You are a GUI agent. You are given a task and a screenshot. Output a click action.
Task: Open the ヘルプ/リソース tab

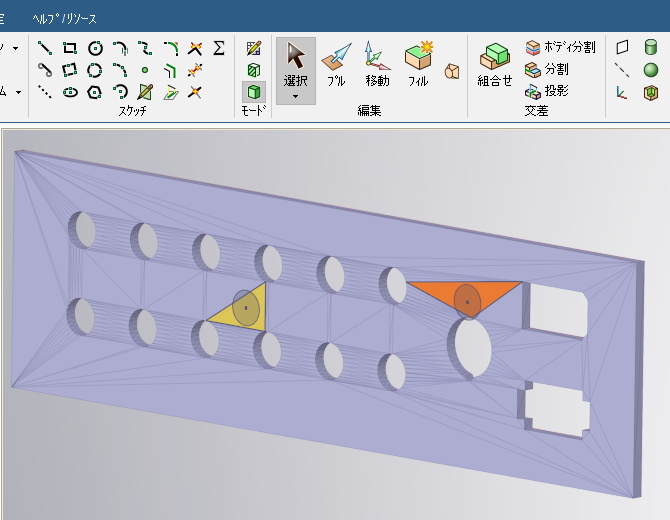(65, 19)
